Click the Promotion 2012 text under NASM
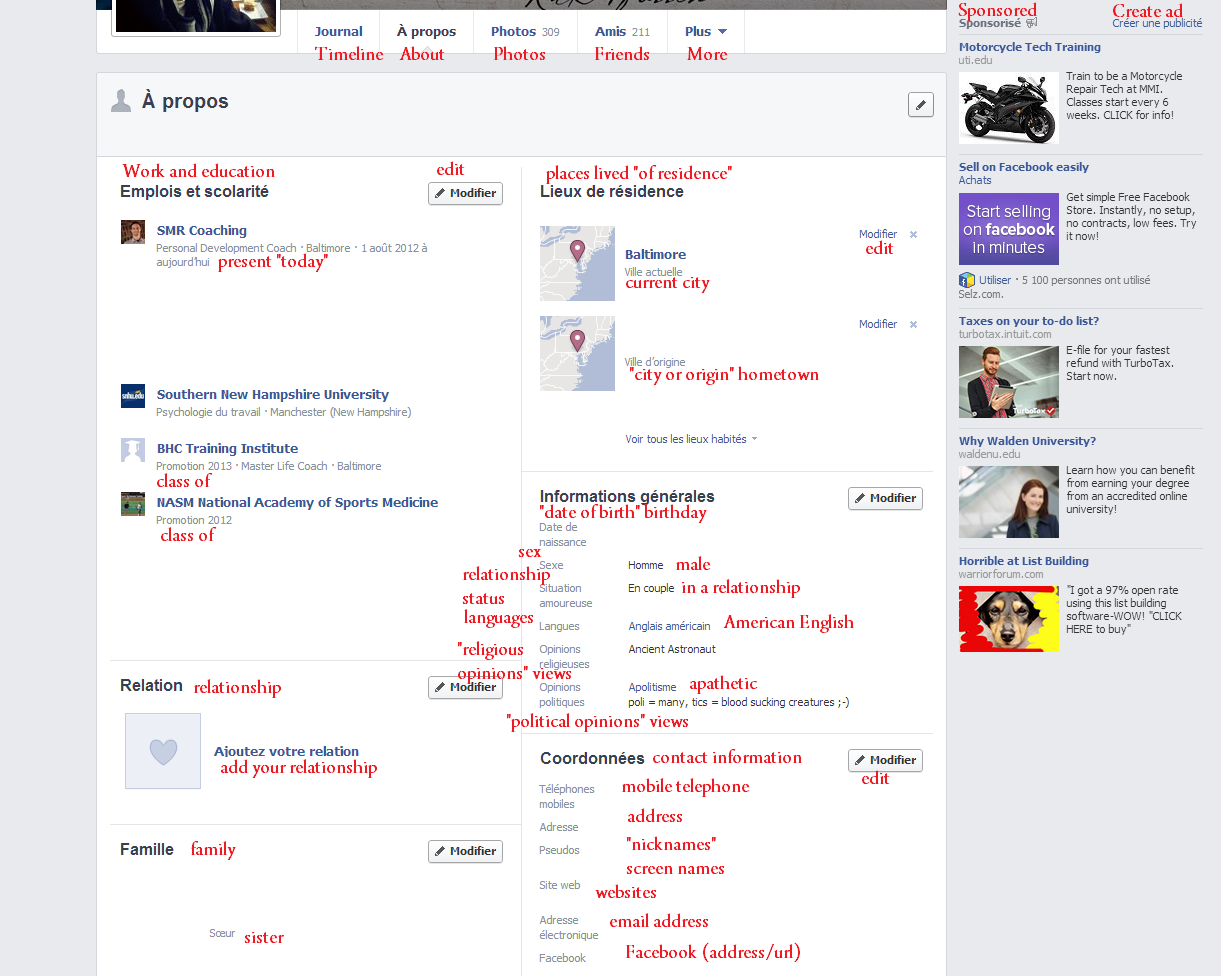The width and height of the screenshot is (1221, 976). [194, 520]
